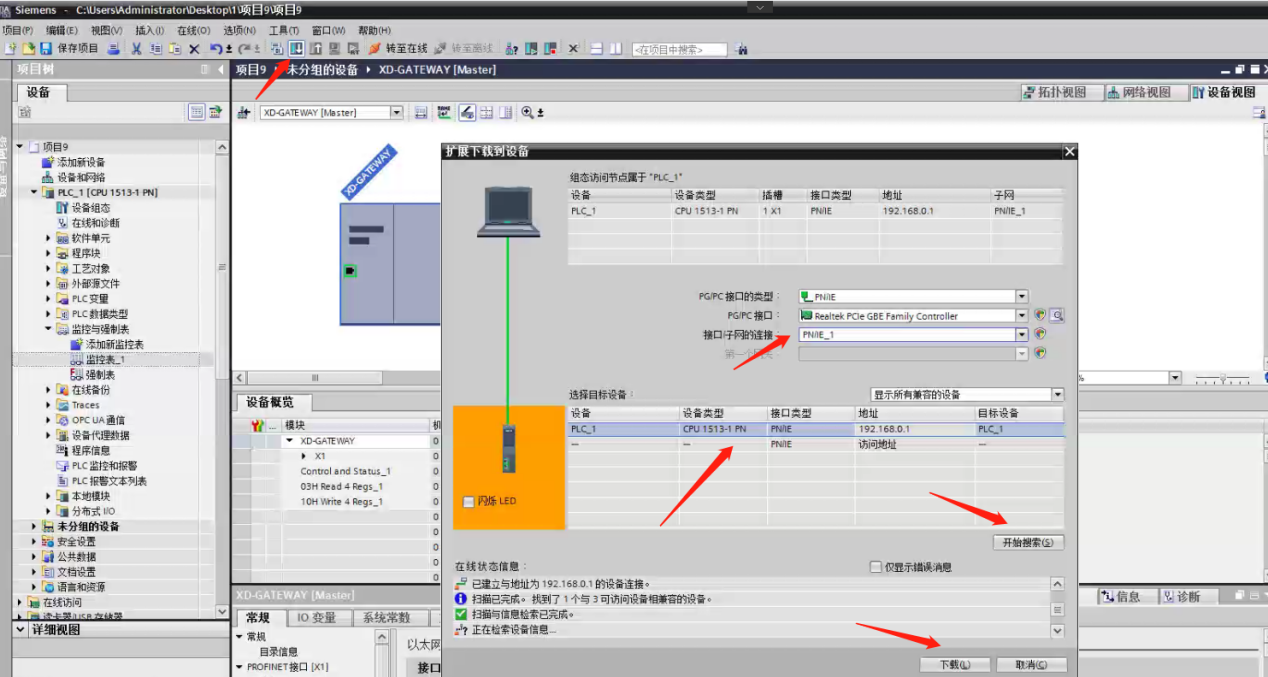1268x677 pixels.
Task: Click 保存项目 save project button
Action: [x=69, y=48]
